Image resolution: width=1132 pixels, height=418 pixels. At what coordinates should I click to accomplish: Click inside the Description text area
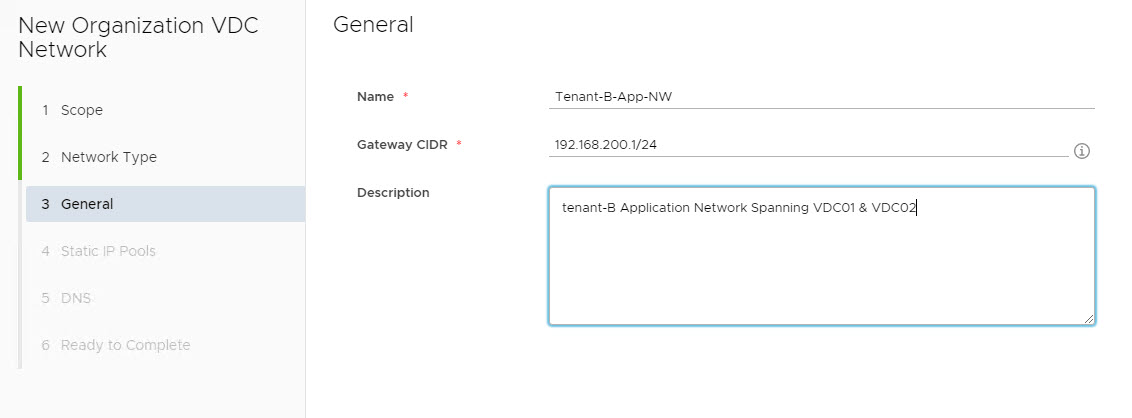point(821,265)
